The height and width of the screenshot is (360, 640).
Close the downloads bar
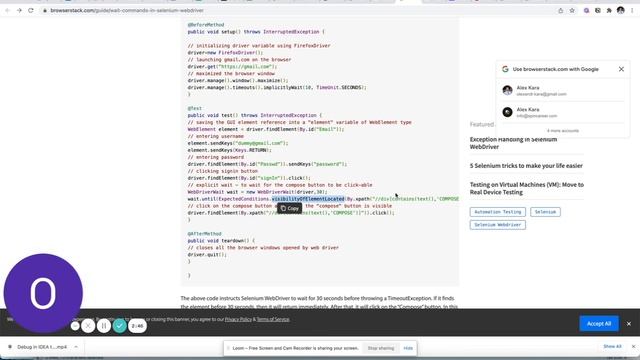pyautogui.click(x=633, y=347)
